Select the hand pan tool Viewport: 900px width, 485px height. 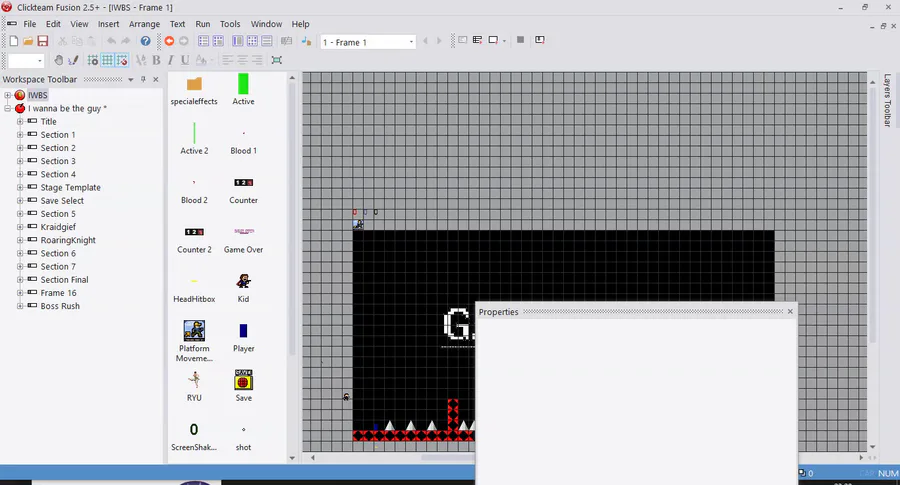click(x=59, y=60)
